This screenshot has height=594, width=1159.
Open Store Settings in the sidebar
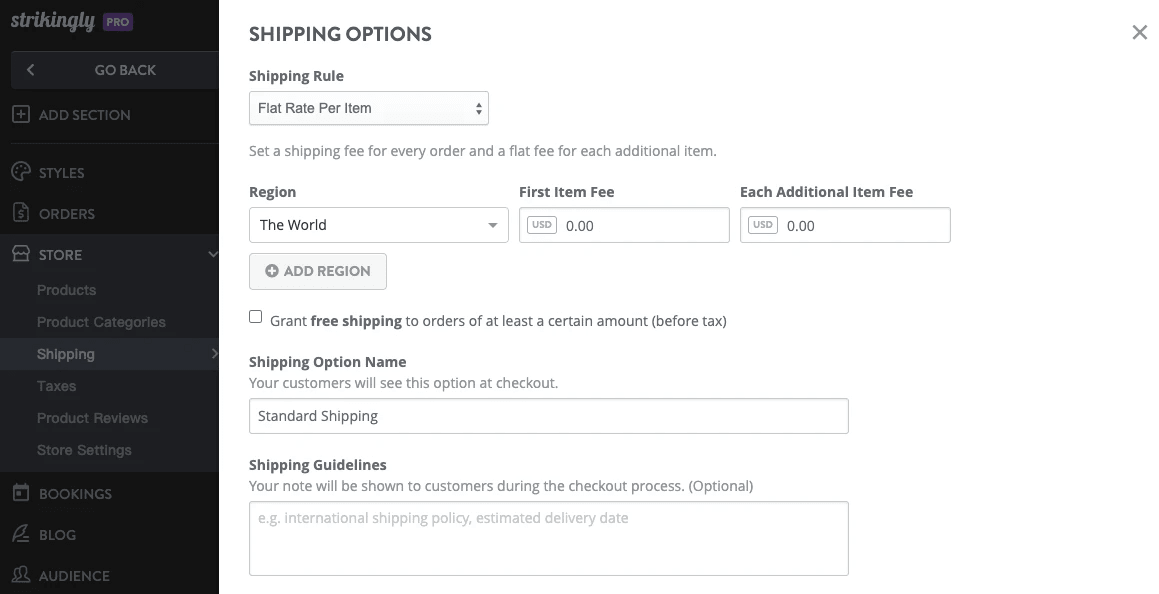click(x=84, y=450)
